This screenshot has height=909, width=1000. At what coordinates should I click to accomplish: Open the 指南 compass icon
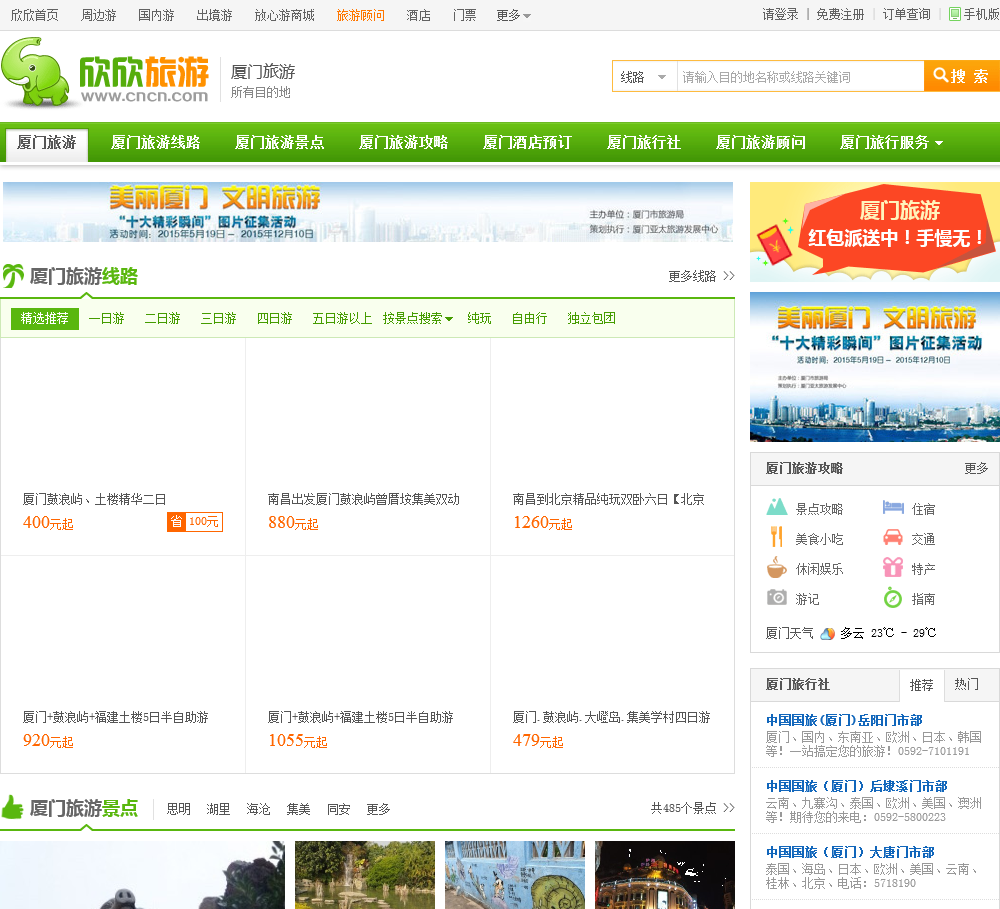click(893, 598)
